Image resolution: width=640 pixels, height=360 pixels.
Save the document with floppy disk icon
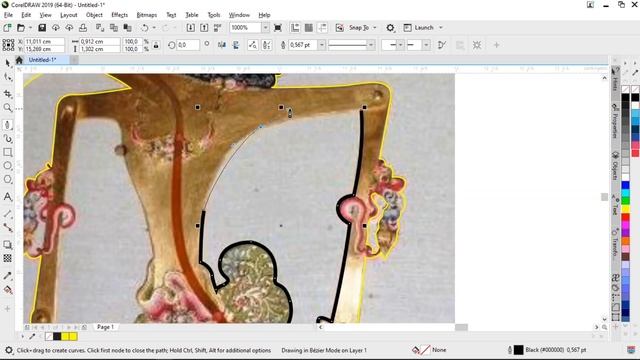click(x=42, y=28)
